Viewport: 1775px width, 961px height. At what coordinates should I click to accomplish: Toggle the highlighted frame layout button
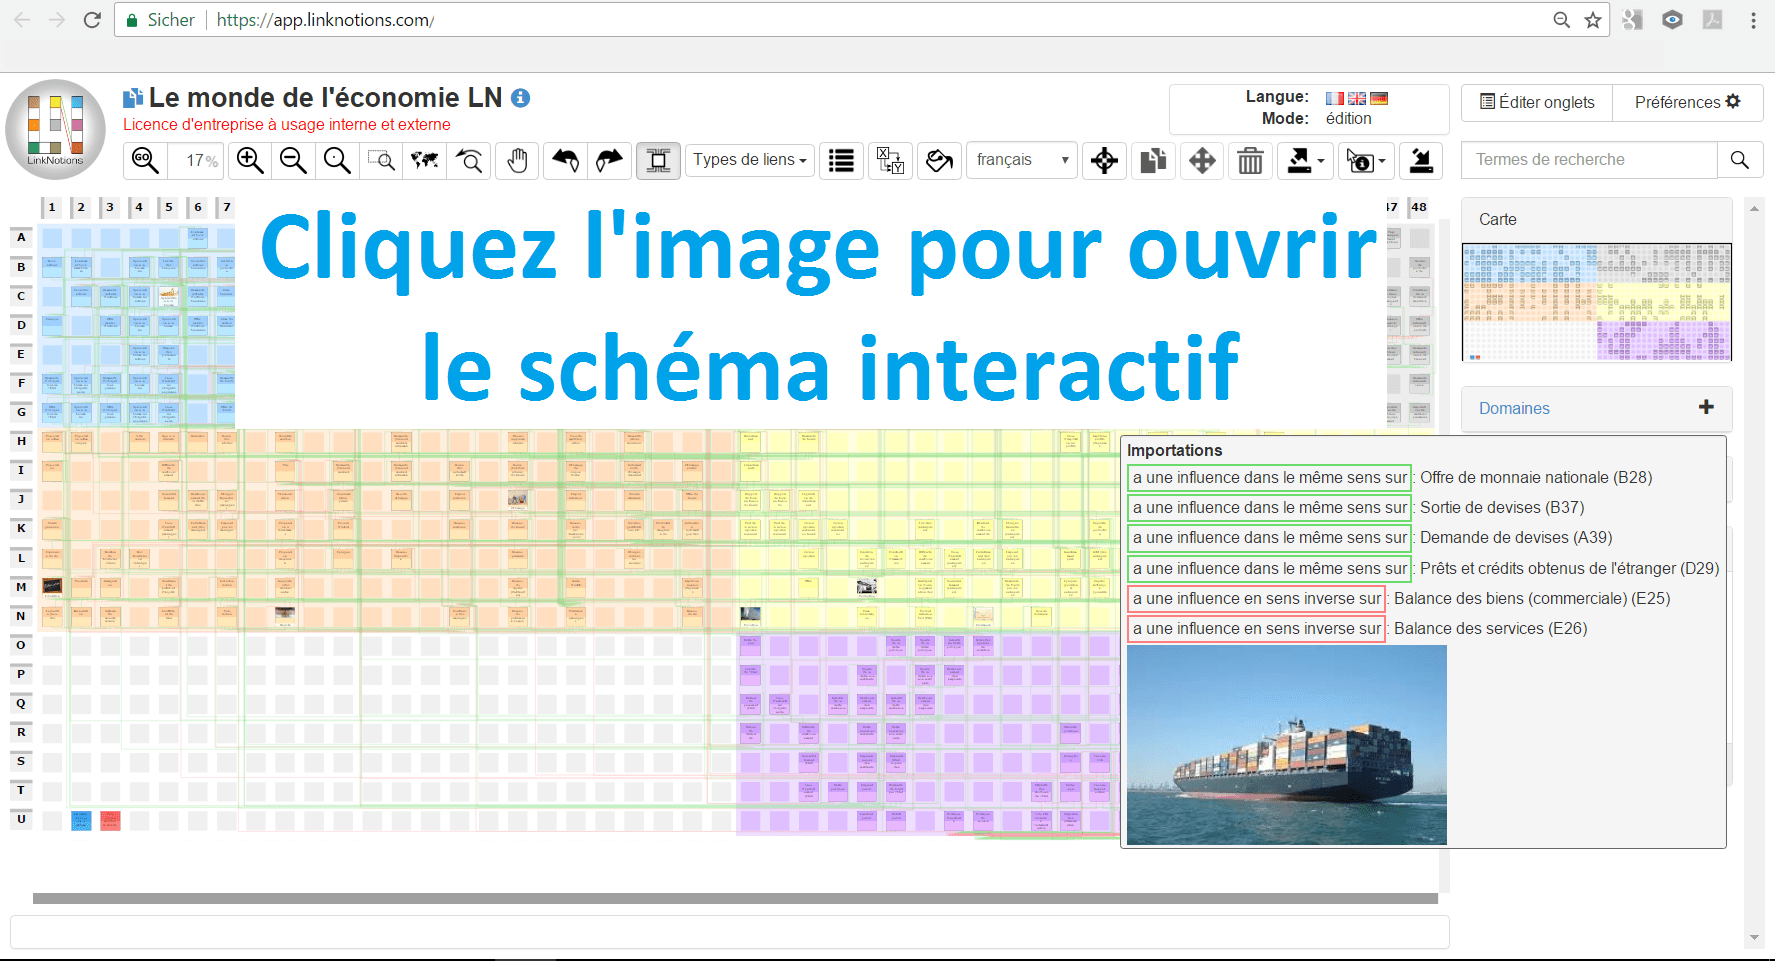(658, 160)
